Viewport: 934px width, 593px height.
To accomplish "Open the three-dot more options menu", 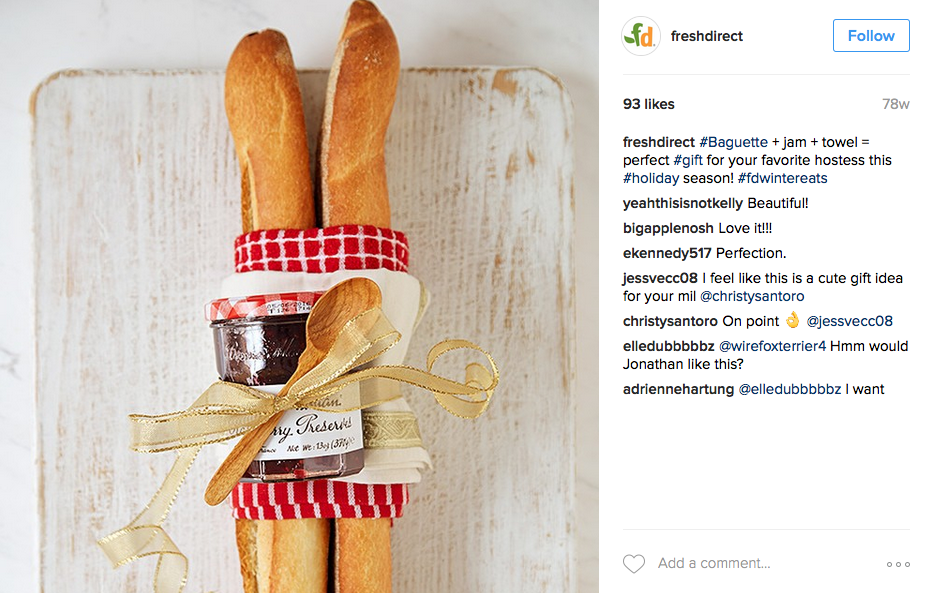I will coord(898,564).
